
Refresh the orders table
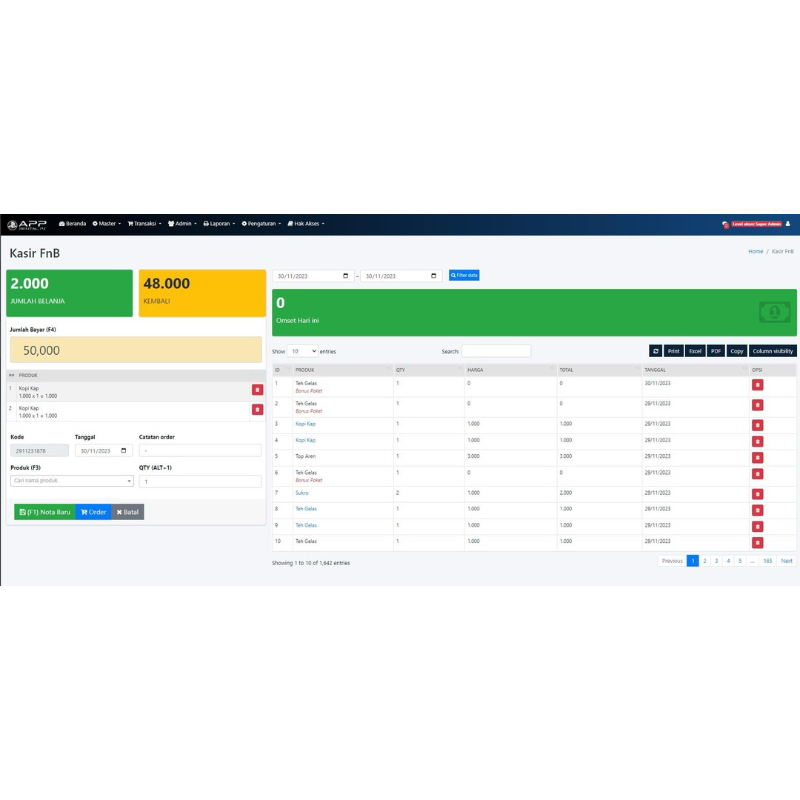[656, 351]
